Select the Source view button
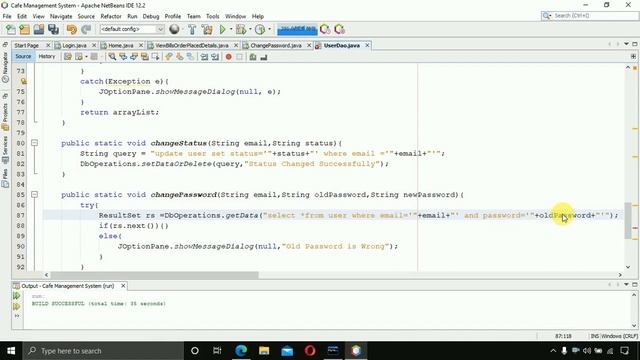The image size is (640, 360). pos(23,56)
